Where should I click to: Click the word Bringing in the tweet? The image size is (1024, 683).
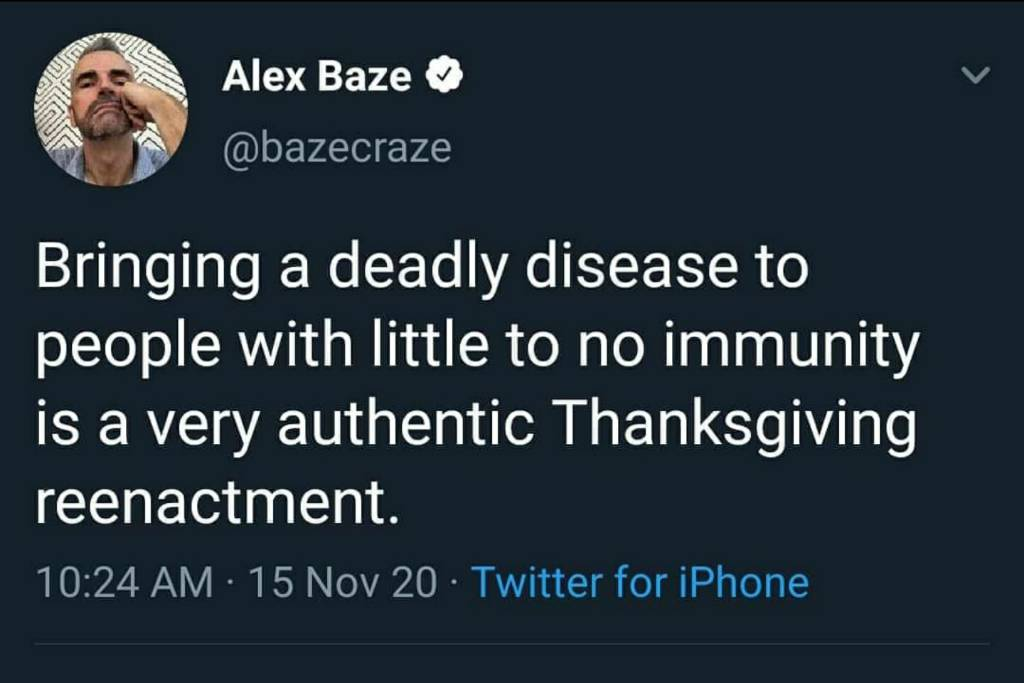coord(148,267)
